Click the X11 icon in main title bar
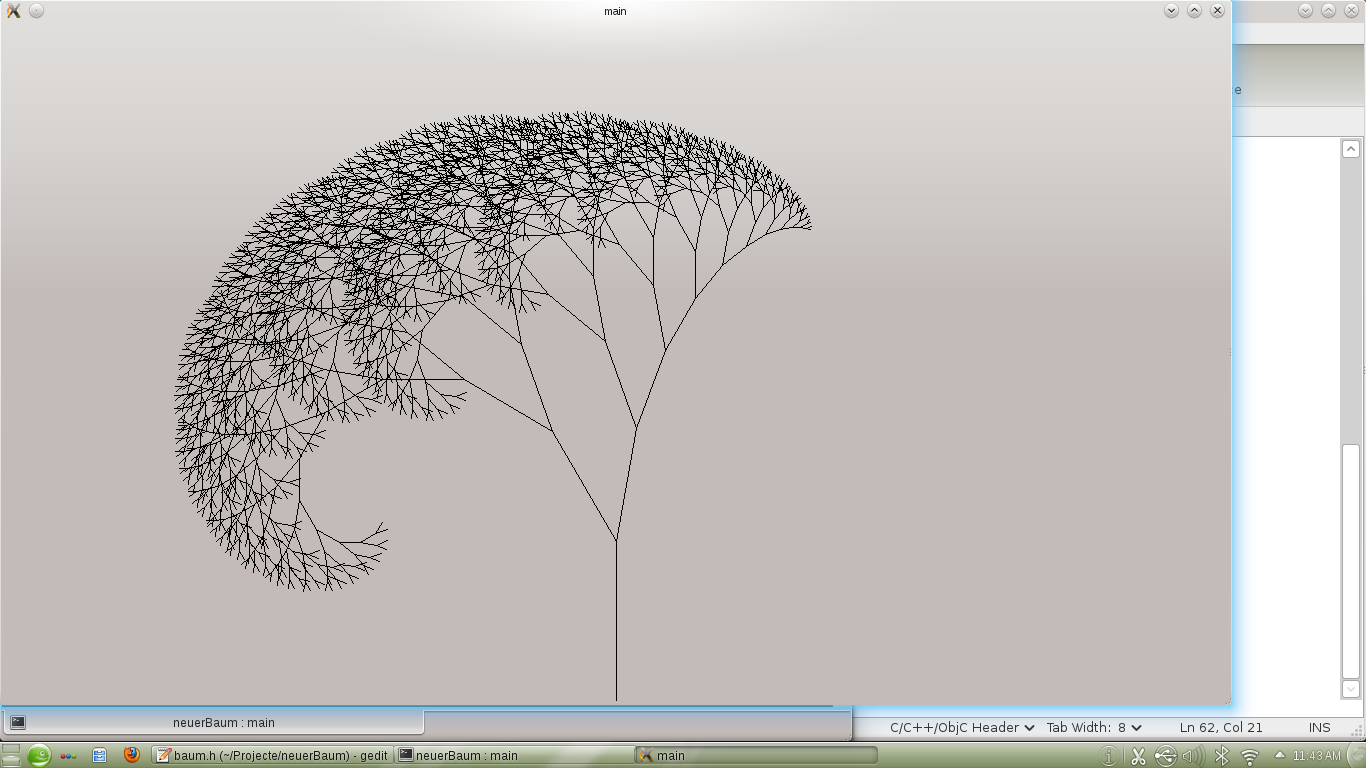1366x768 pixels. (14, 11)
